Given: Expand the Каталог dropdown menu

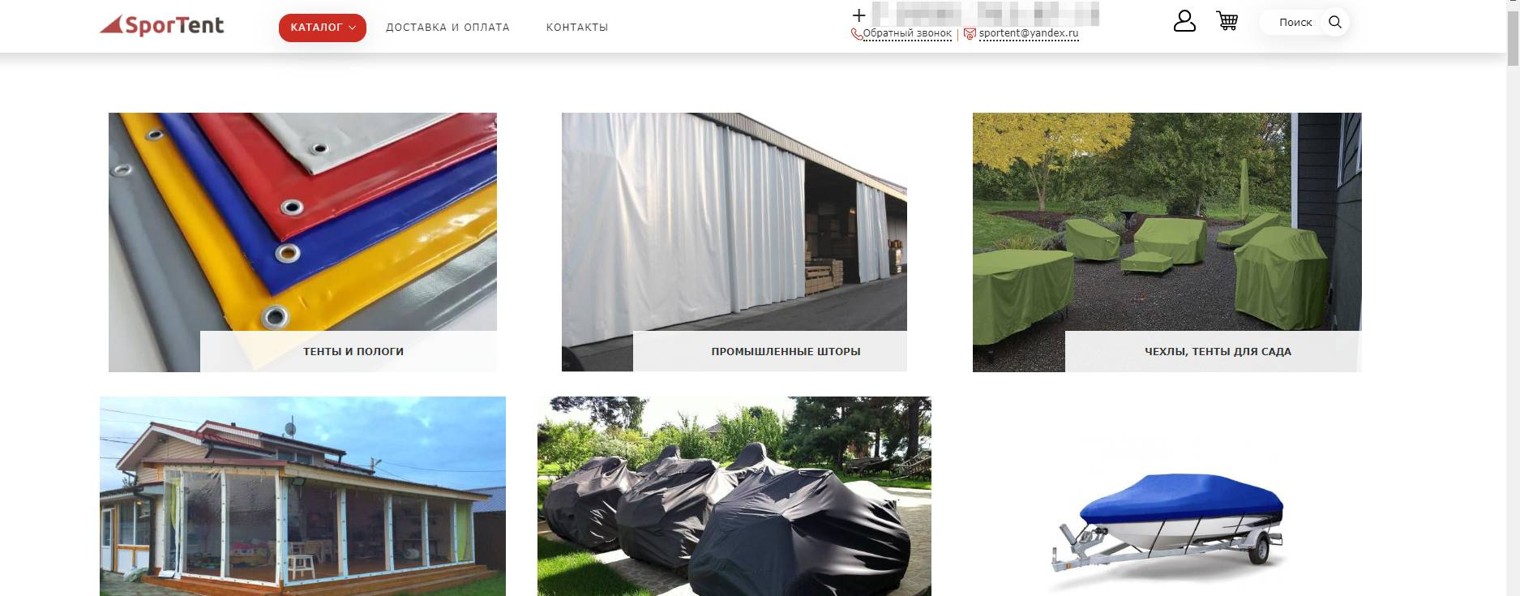Looking at the screenshot, I should pyautogui.click(x=322, y=27).
